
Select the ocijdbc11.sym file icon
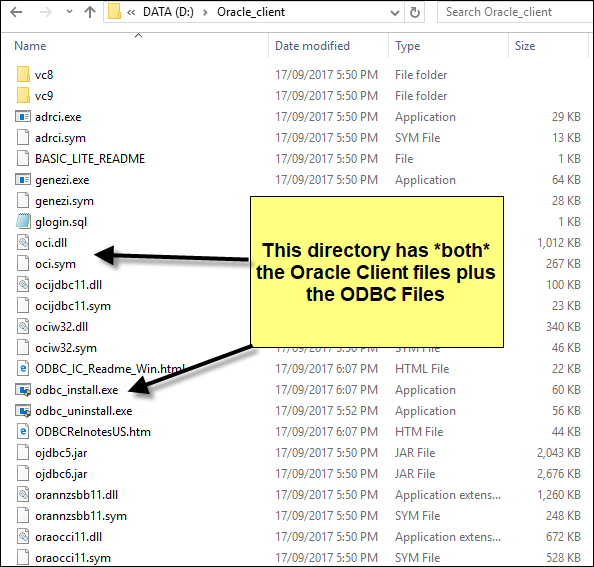23,305
